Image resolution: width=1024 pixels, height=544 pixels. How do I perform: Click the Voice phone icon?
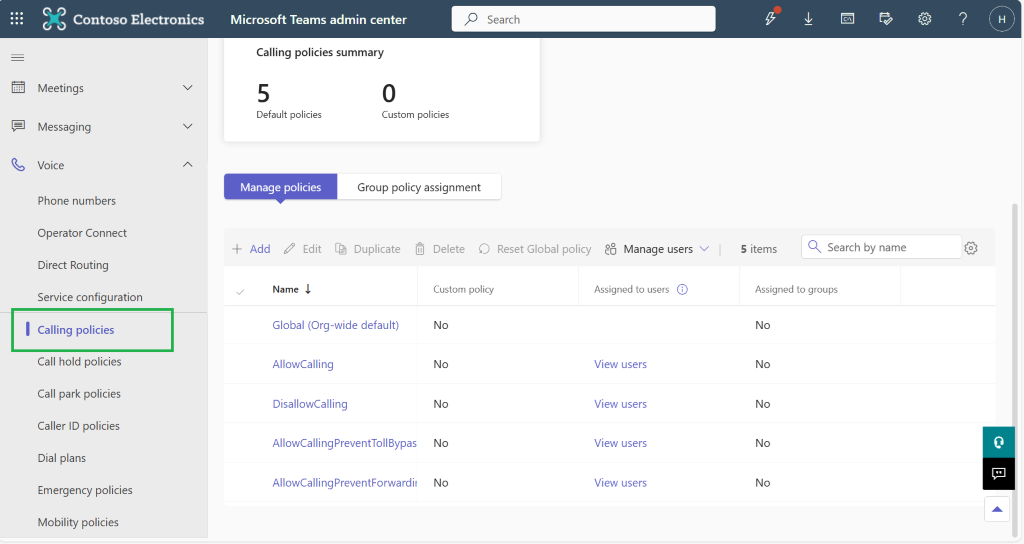coord(18,165)
